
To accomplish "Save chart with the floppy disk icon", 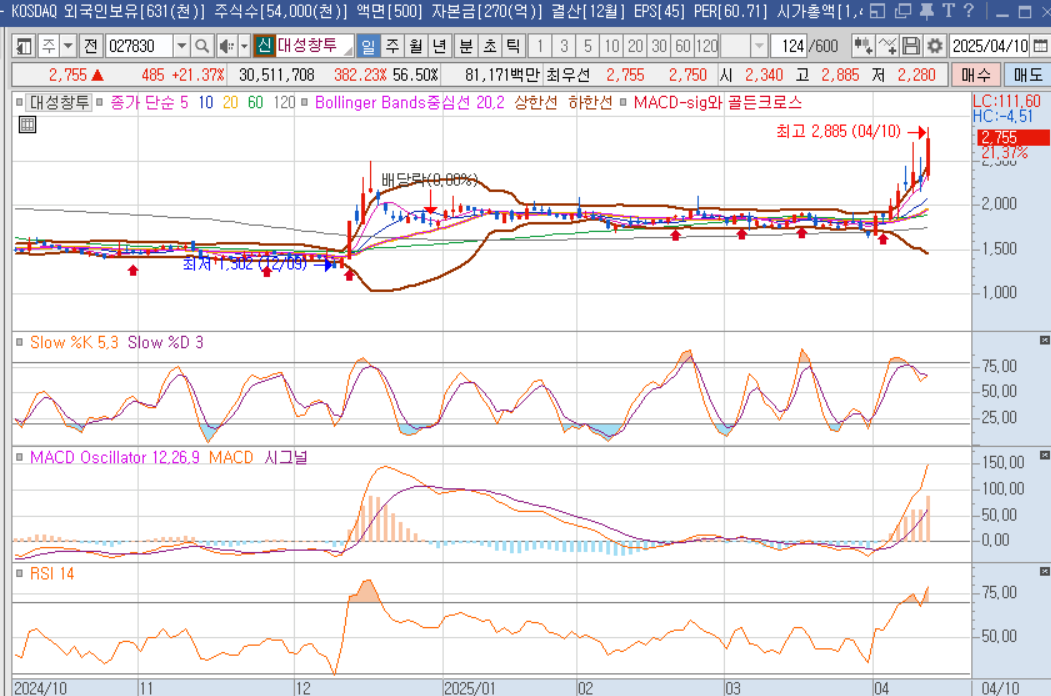I will (x=911, y=46).
